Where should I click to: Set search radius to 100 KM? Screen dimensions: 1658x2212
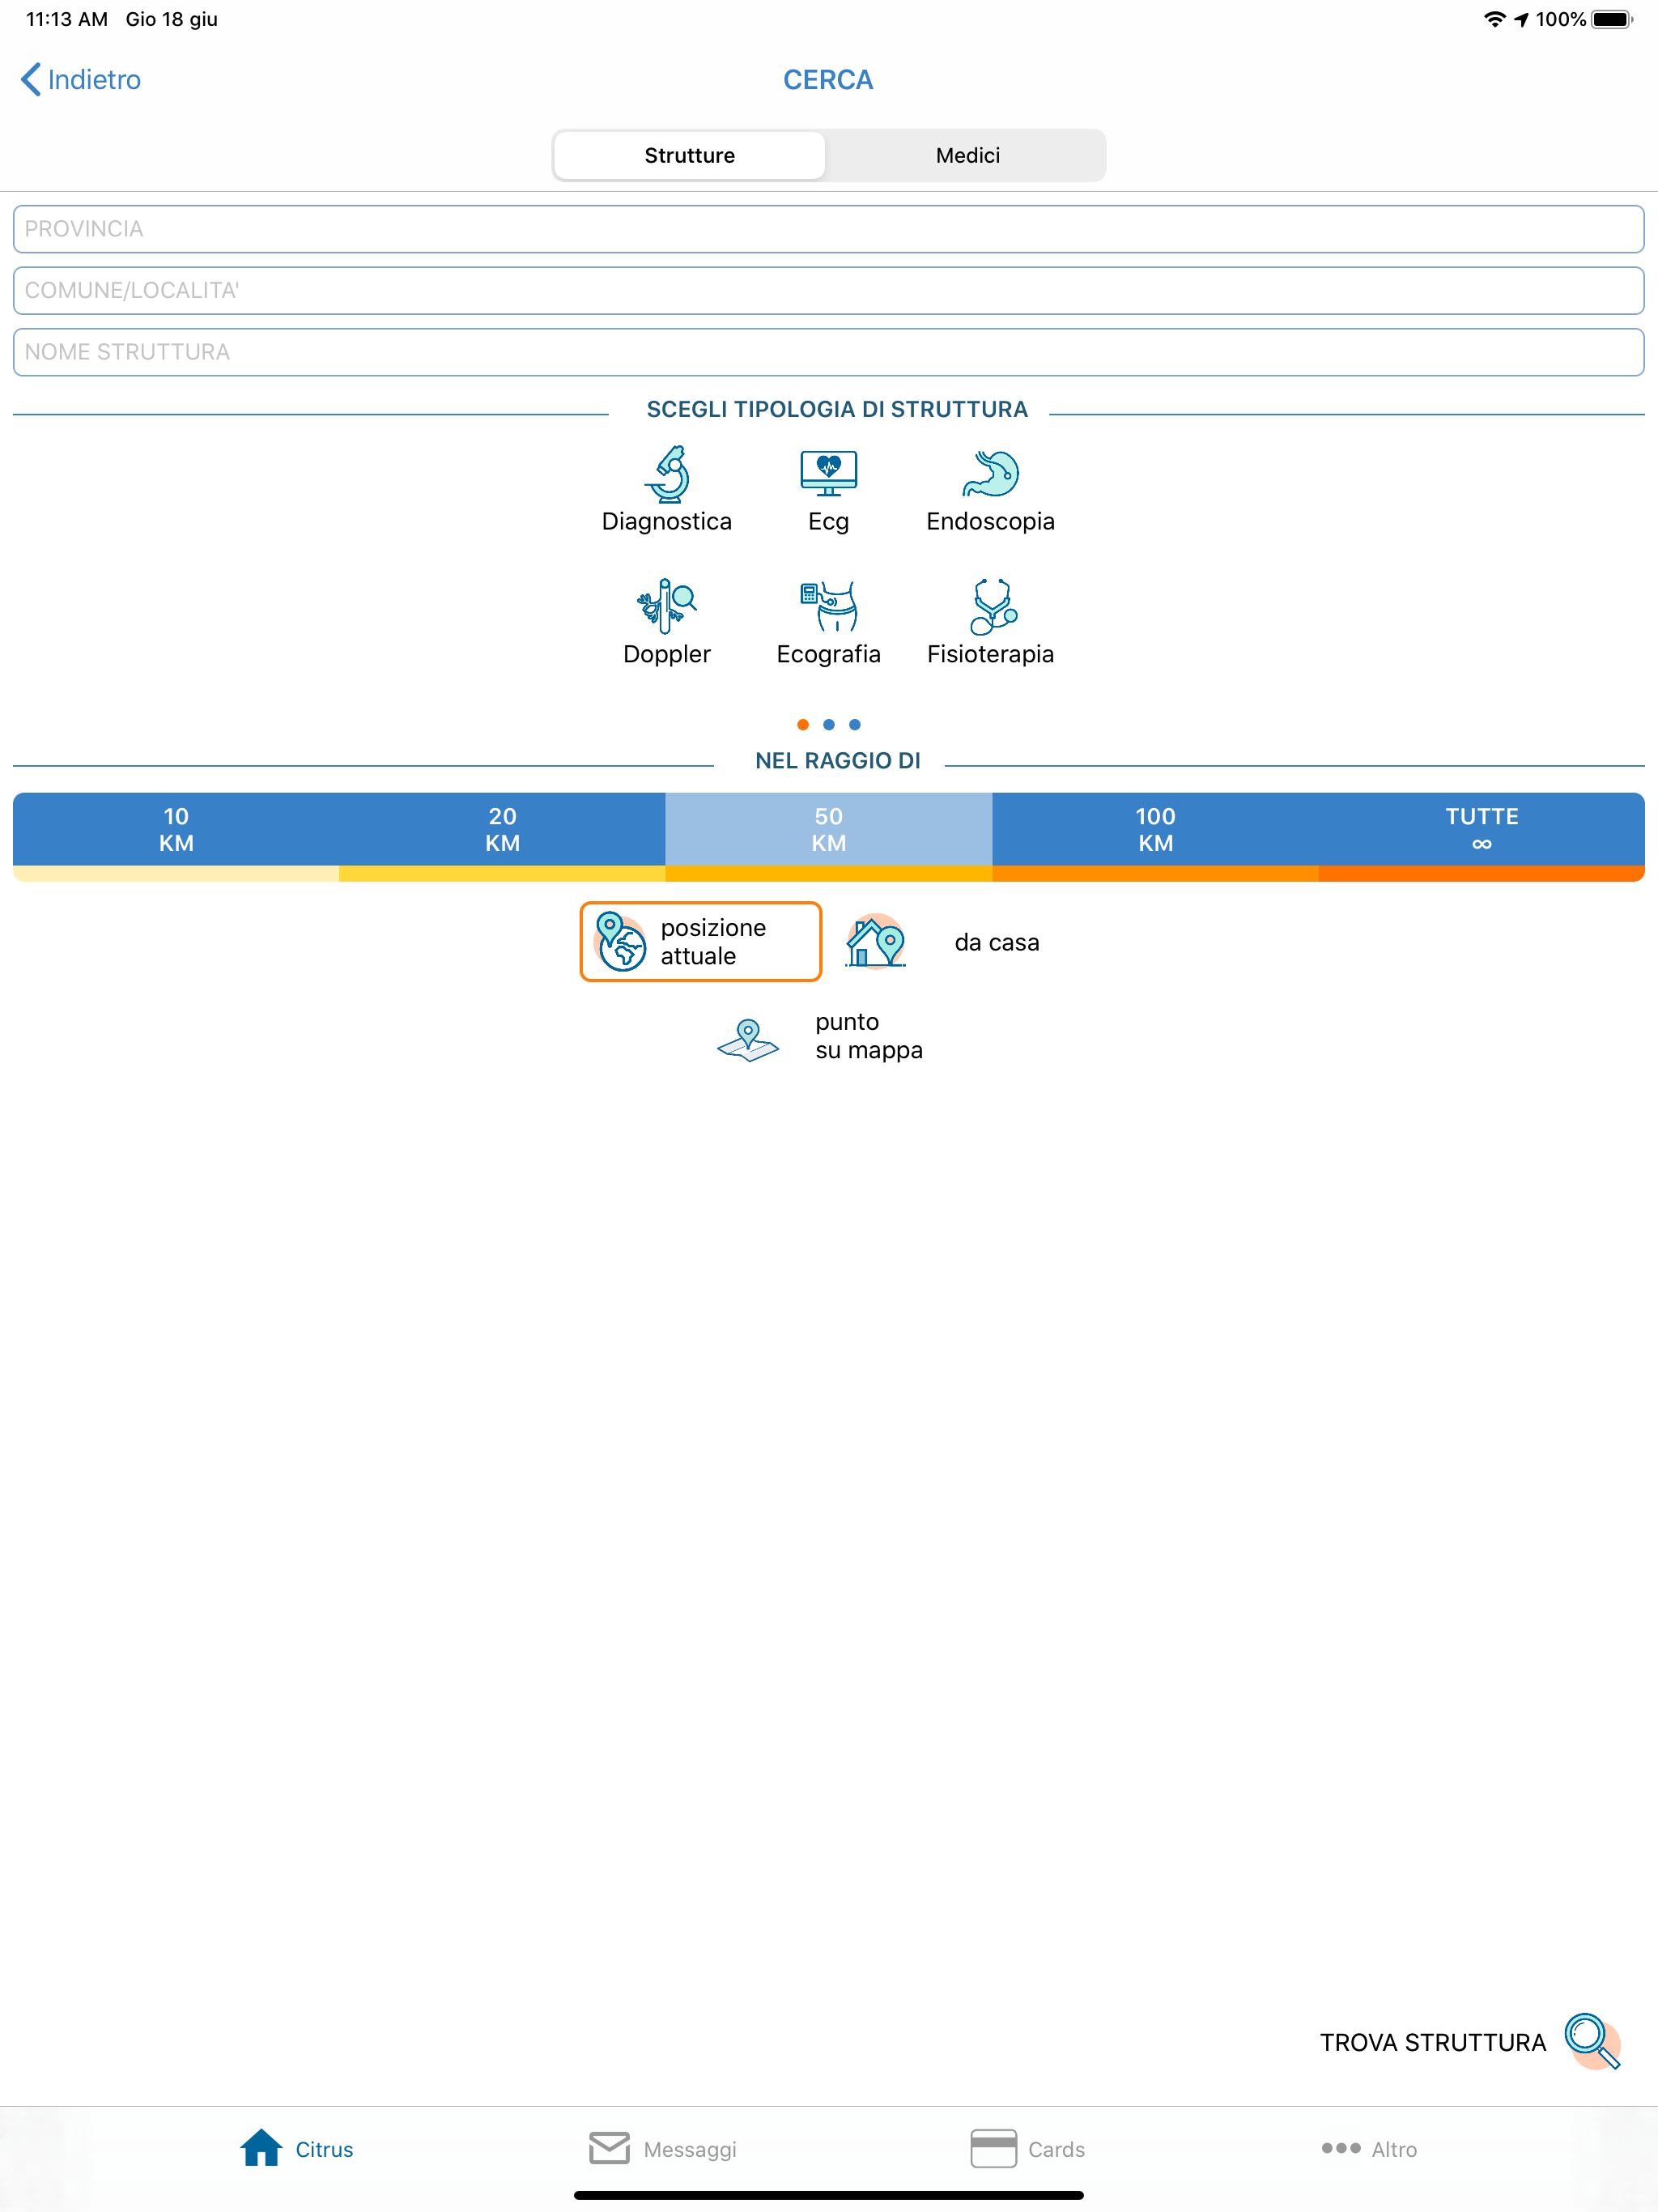[1156, 830]
